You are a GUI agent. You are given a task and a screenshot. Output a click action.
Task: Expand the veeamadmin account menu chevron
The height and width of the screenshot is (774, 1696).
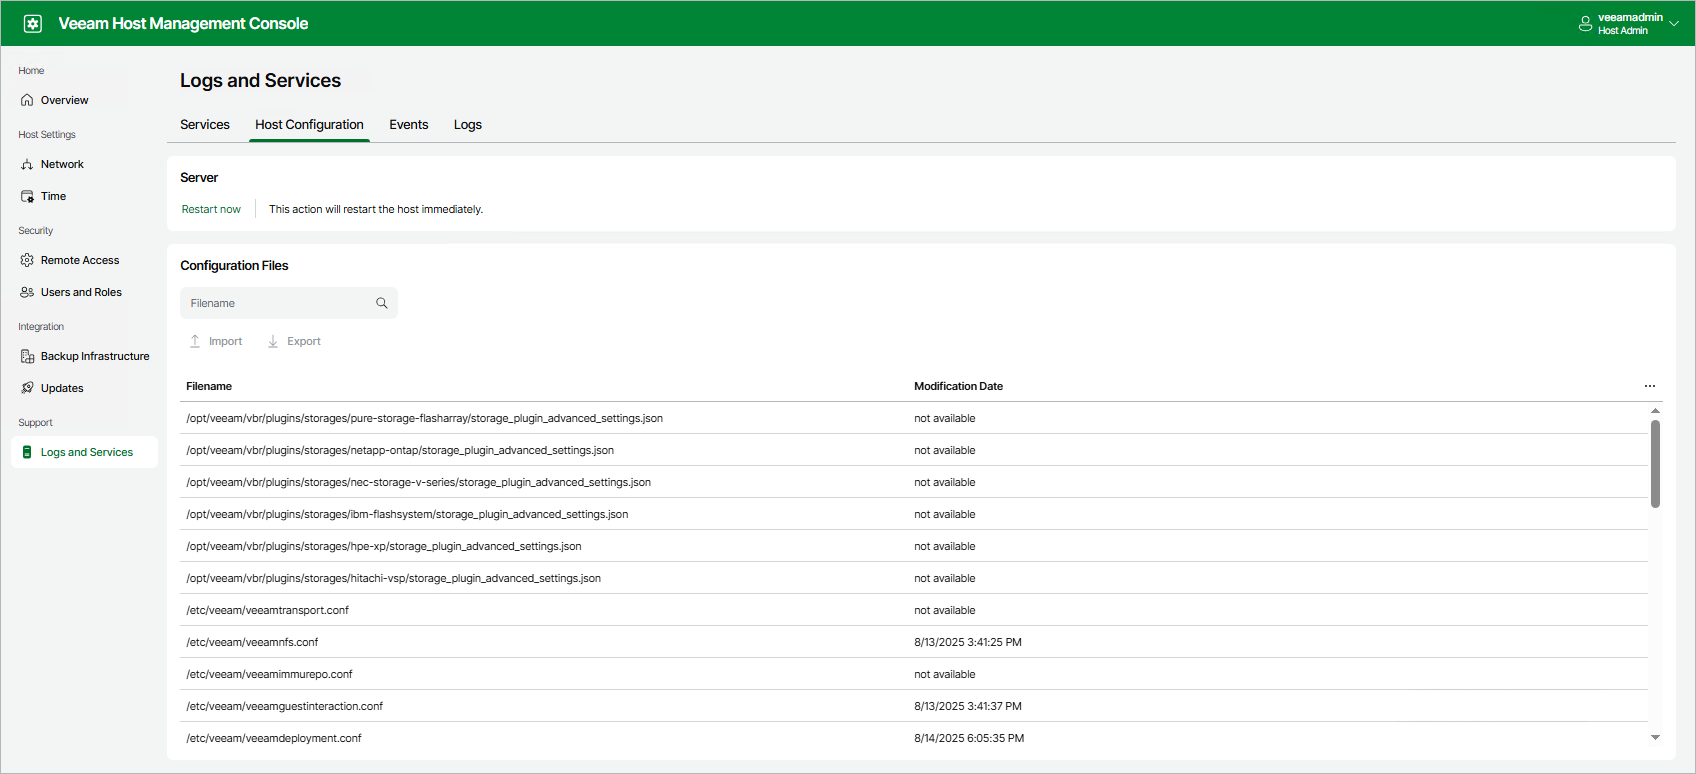pos(1674,24)
